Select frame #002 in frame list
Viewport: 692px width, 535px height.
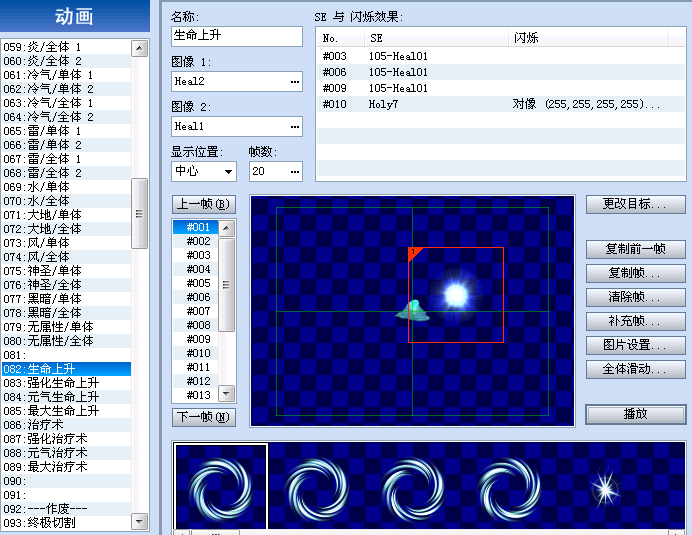(196, 241)
